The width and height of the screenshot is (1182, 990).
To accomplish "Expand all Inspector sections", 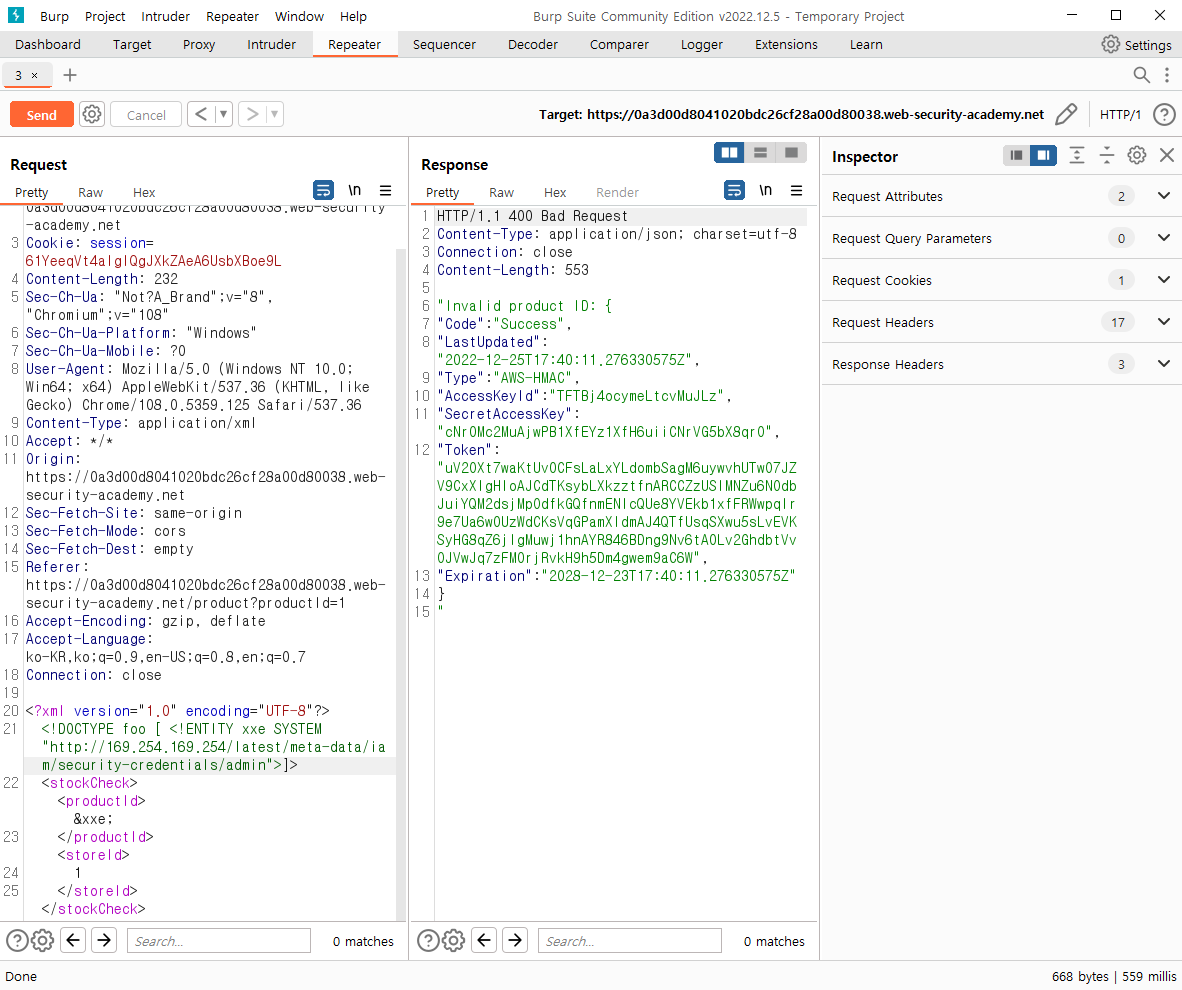I will tap(1076, 155).
